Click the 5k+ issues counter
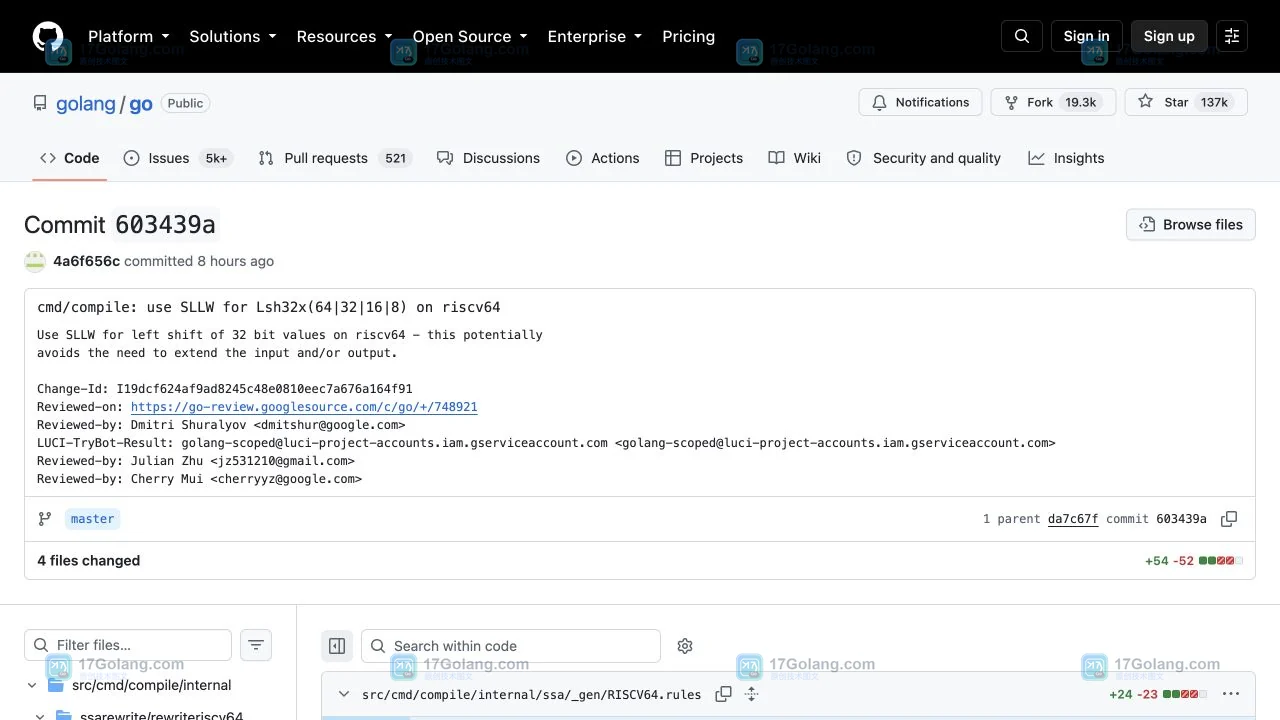 pyautogui.click(x=216, y=158)
